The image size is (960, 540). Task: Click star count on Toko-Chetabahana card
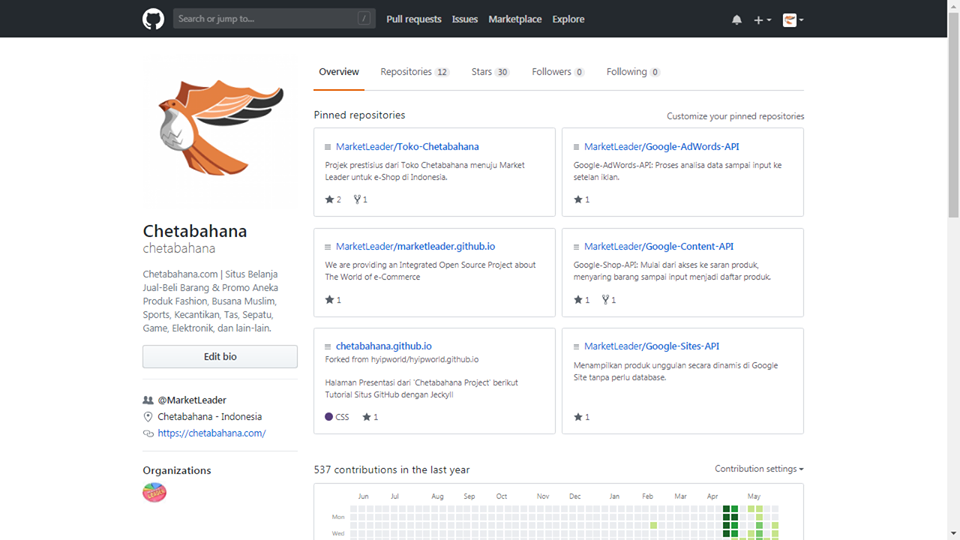[x=333, y=200]
